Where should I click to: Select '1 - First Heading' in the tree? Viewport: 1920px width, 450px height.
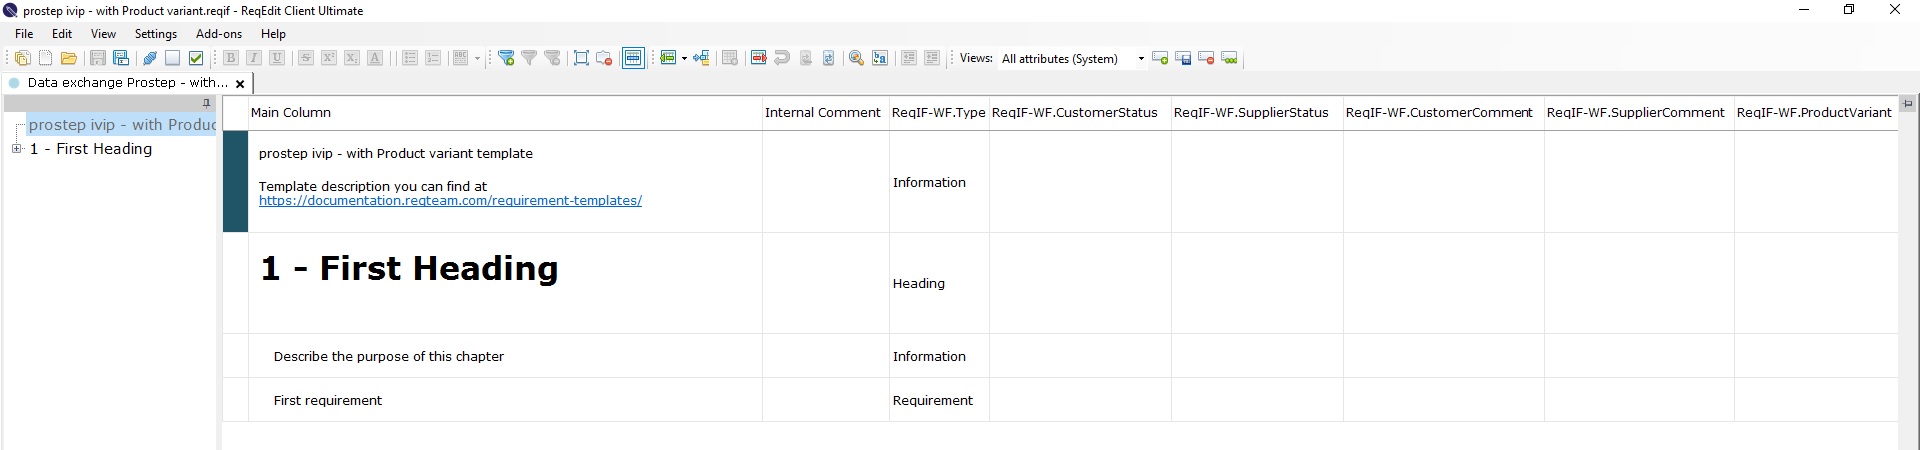91,149
